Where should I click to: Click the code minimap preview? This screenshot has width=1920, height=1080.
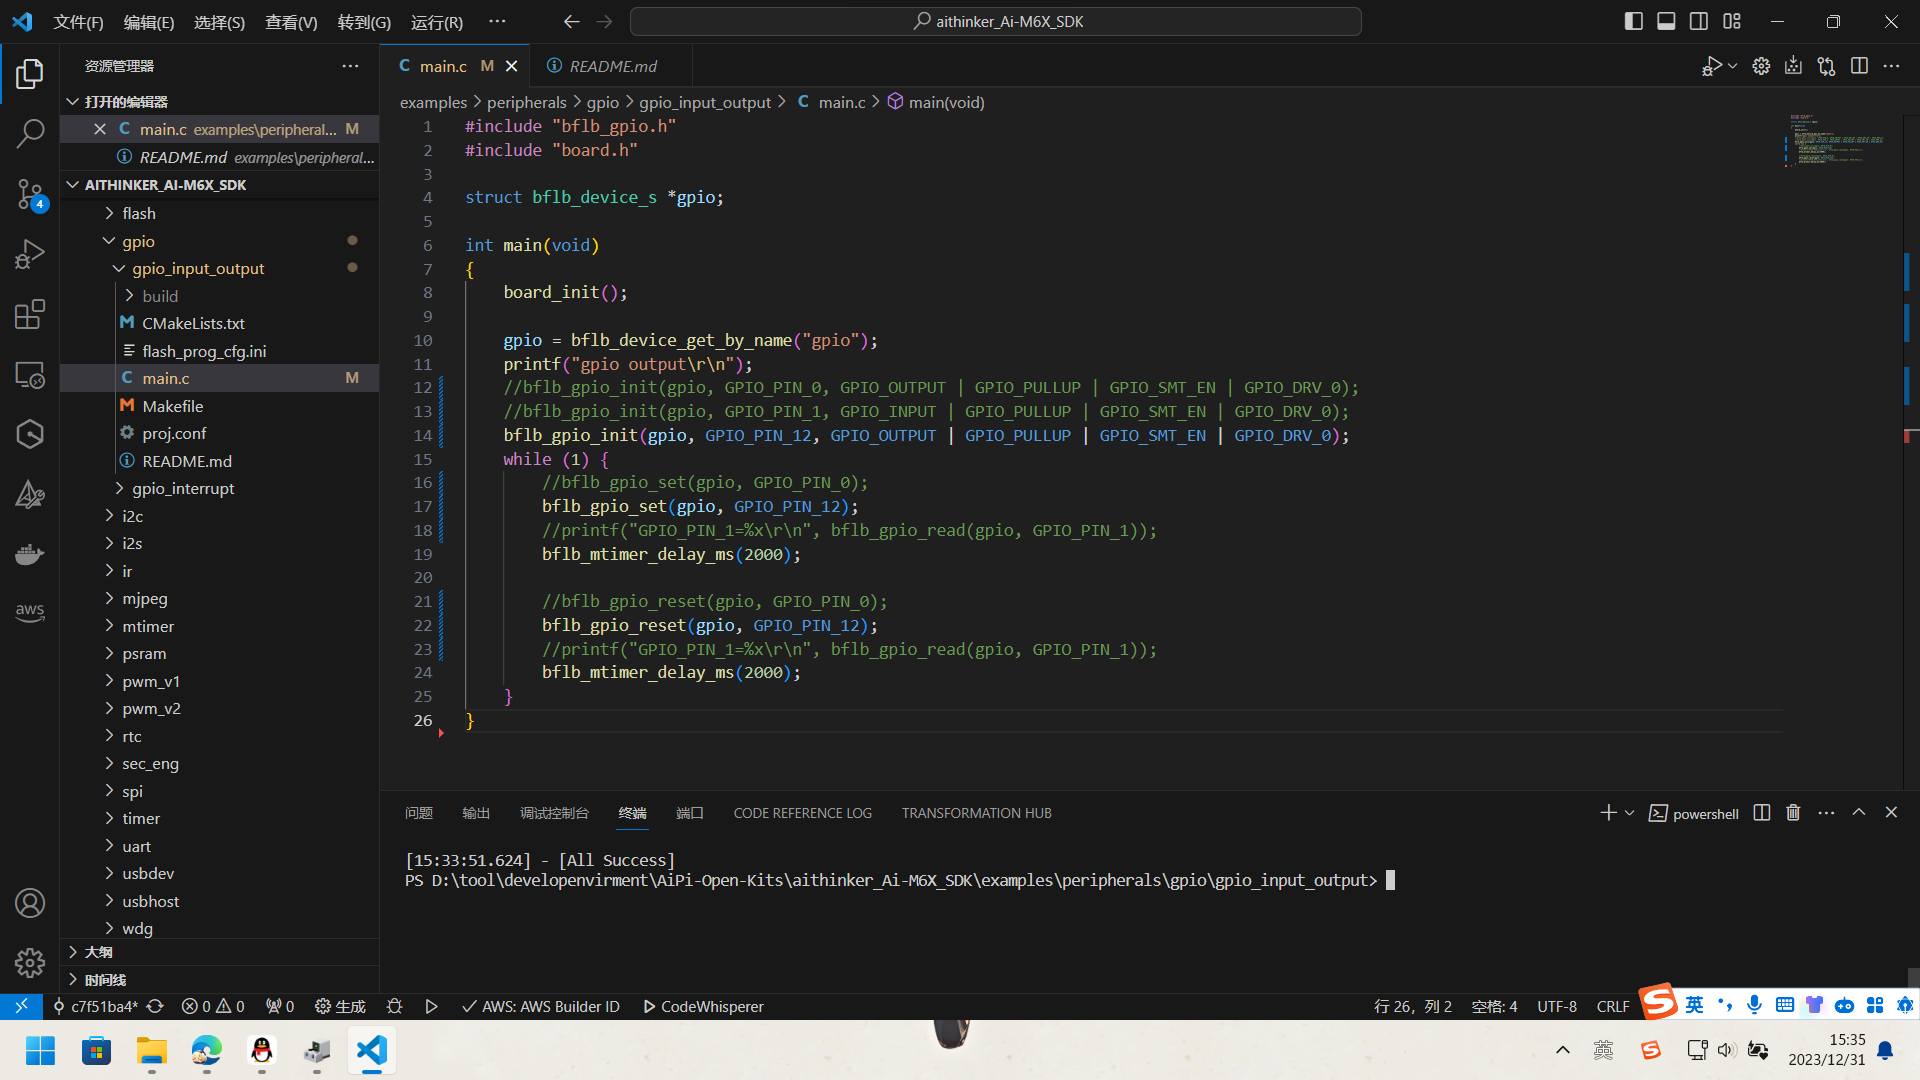[1838, 140]
